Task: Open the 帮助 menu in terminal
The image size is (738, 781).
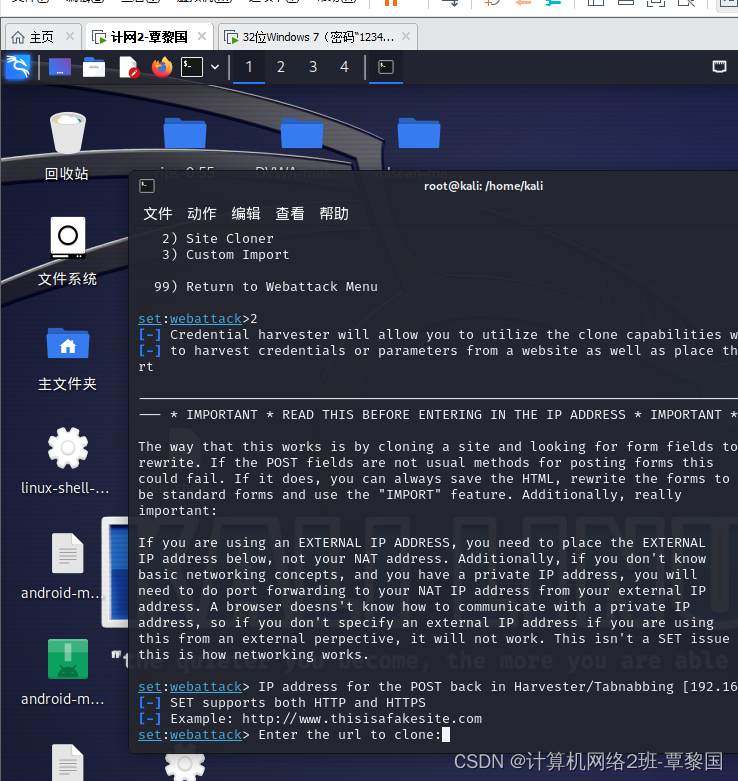Action: coord(334,214)
